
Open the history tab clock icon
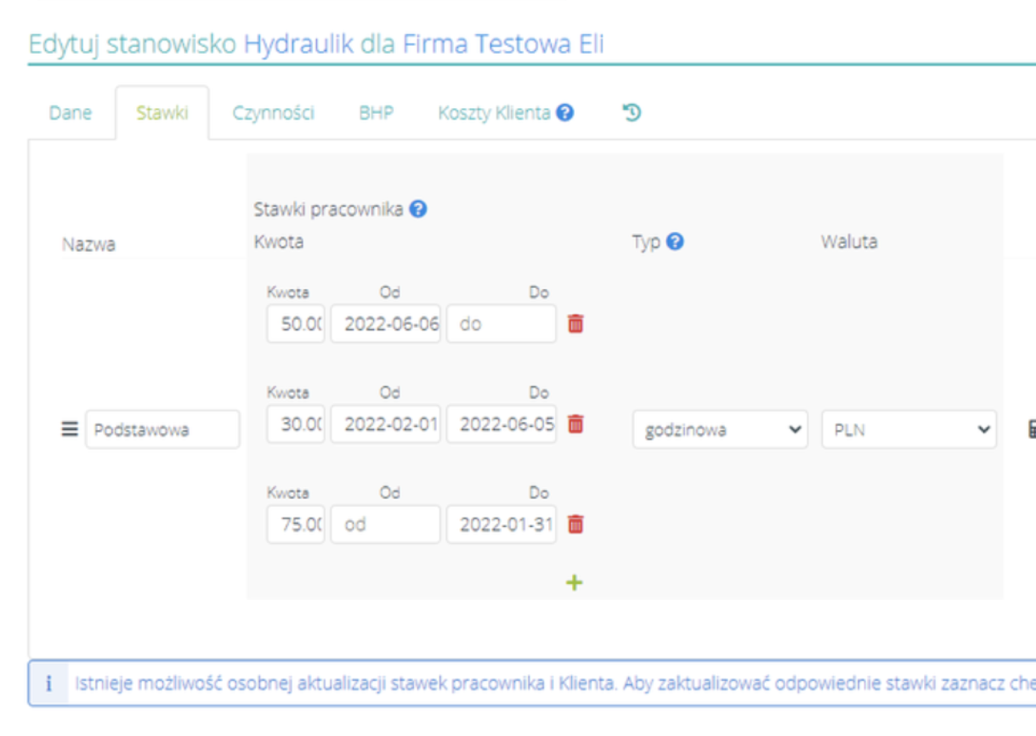tap(631, 113)
